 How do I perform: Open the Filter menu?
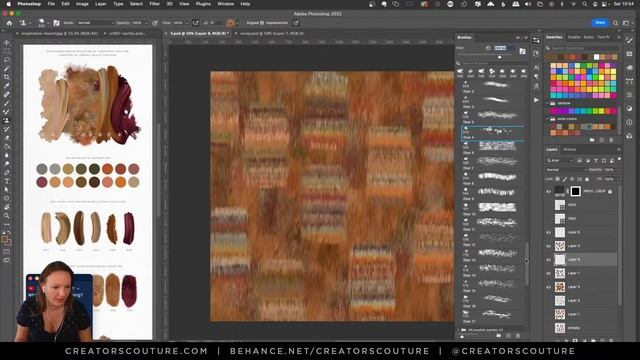[x=154, y=4]
